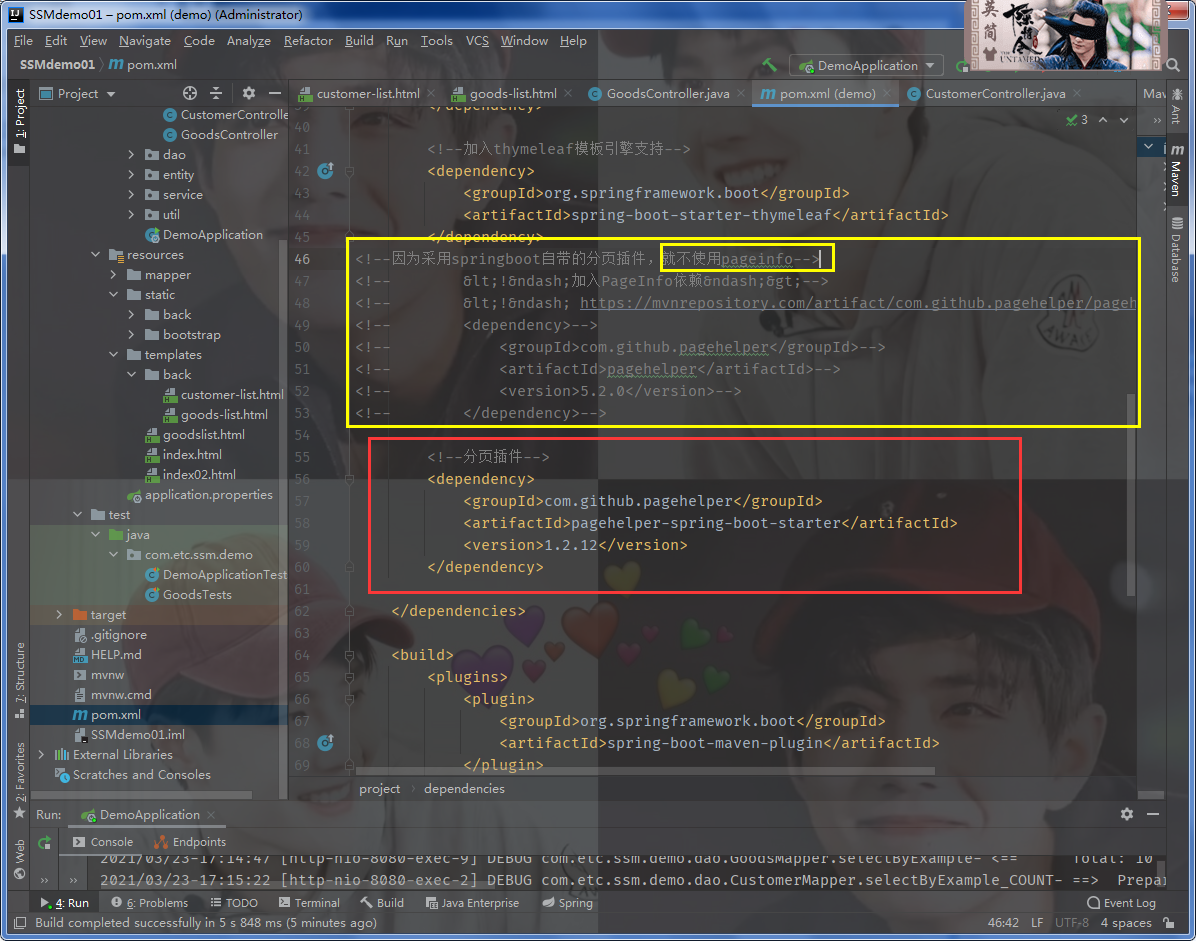
Task: Click the Locate/Select Opened File icon
Action: pyautogui.click(x=190, y=93)
